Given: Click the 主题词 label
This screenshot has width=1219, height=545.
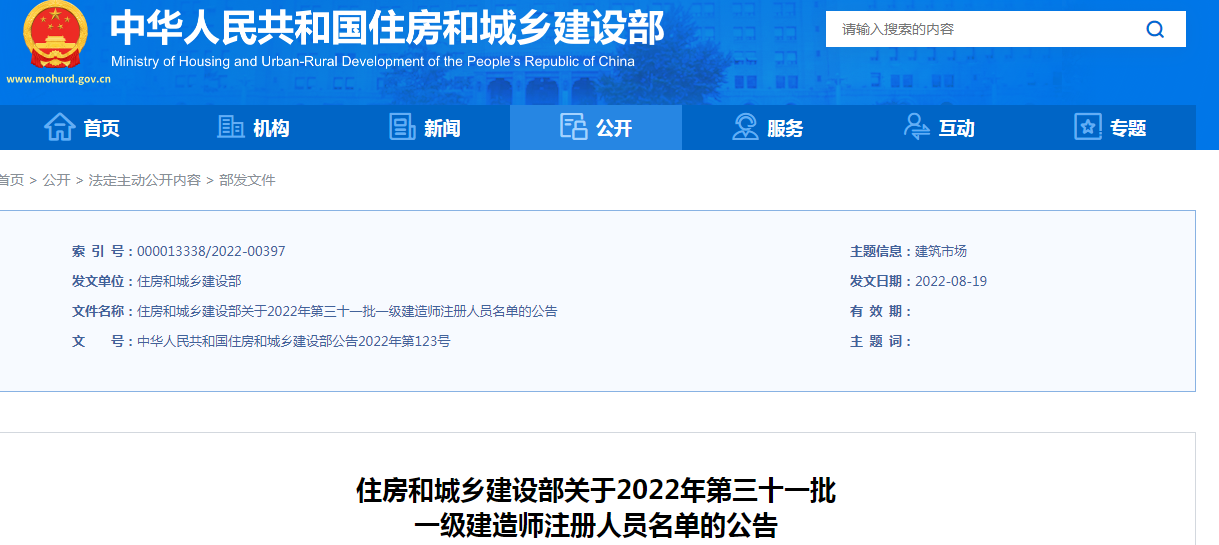Looking at the screenshot, I should [880, 342].
